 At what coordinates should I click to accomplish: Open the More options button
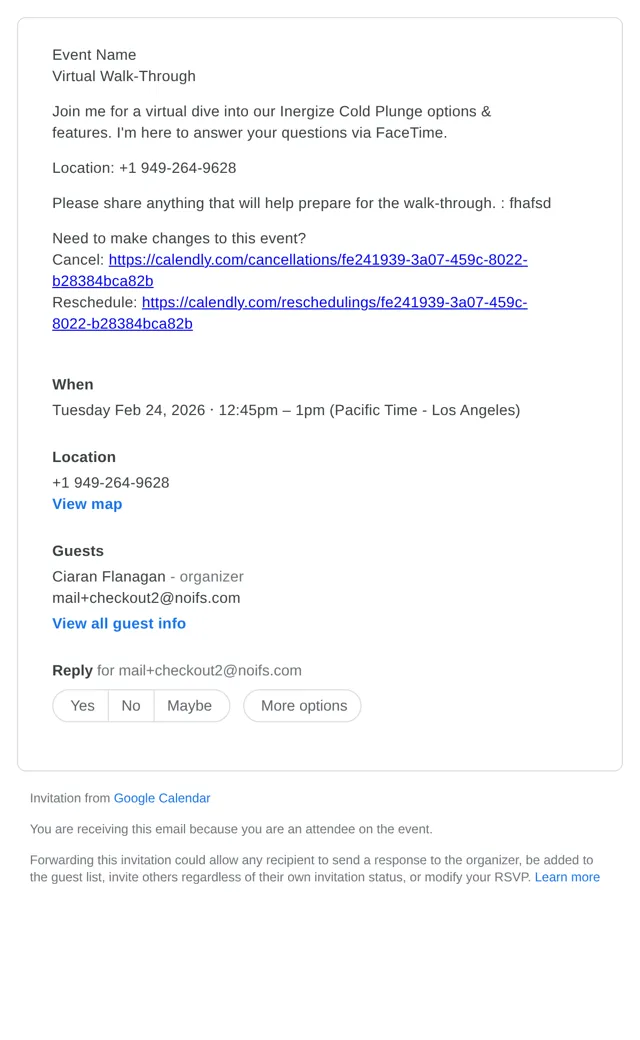coord(302,706)
